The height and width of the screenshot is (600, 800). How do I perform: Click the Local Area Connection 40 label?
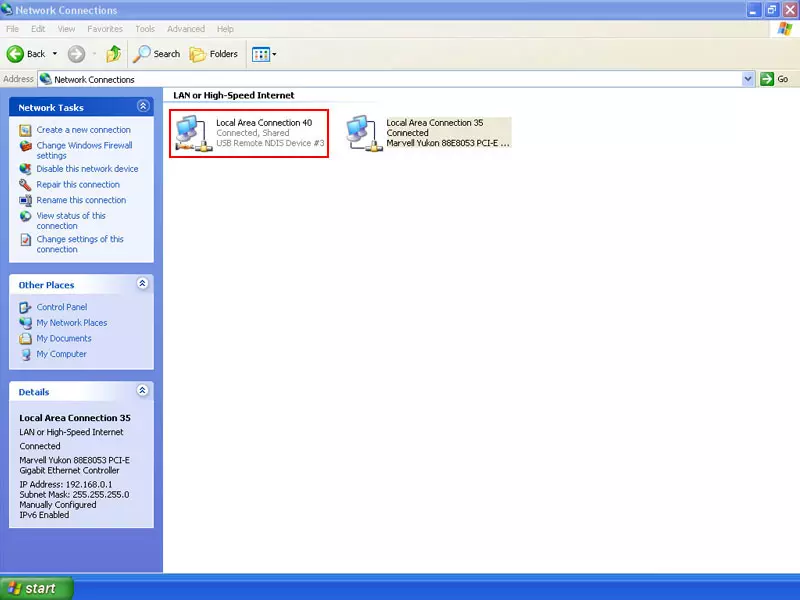click(264, 123)
